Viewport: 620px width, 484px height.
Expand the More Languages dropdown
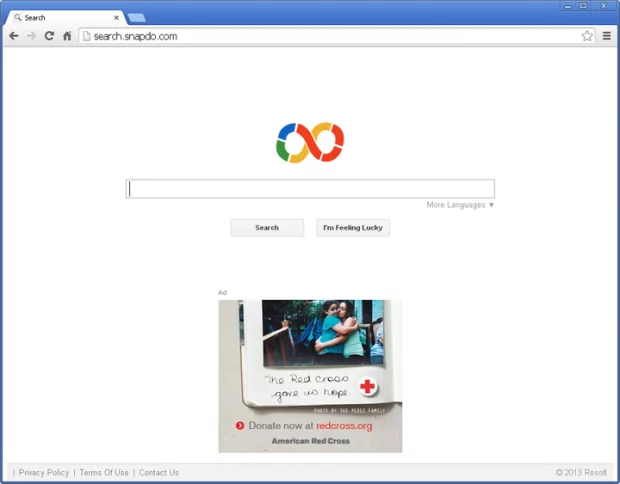coord(460,205)
